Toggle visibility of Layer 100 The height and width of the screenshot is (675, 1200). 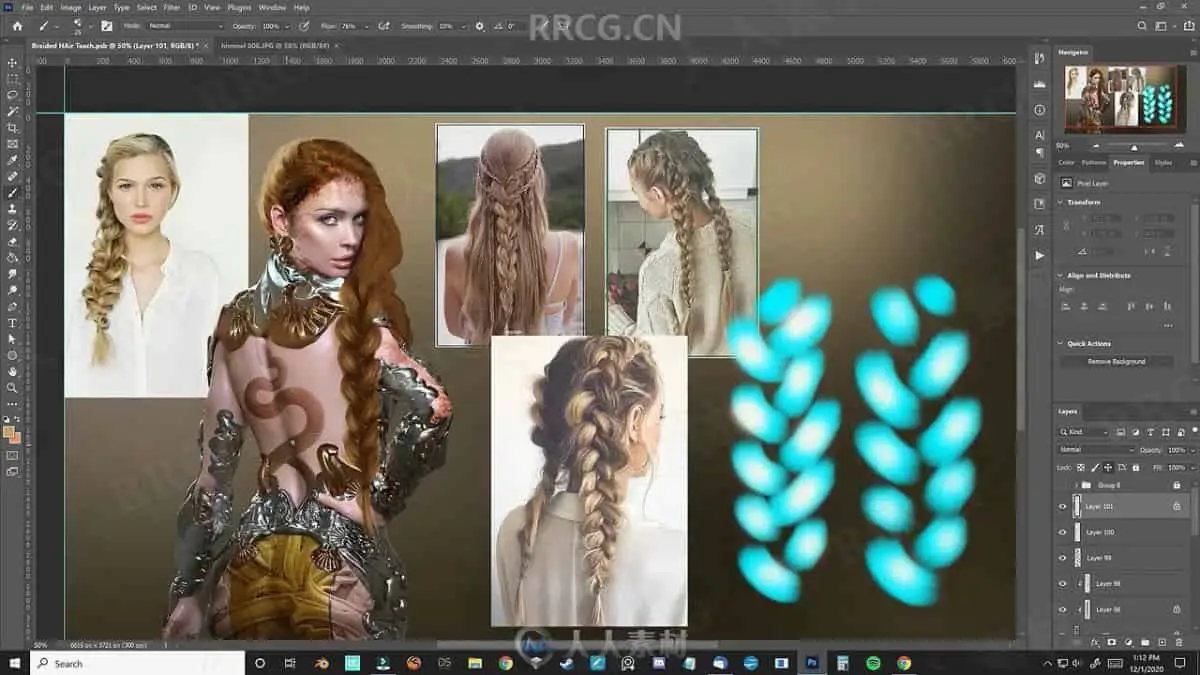(x=1062, y=532)
